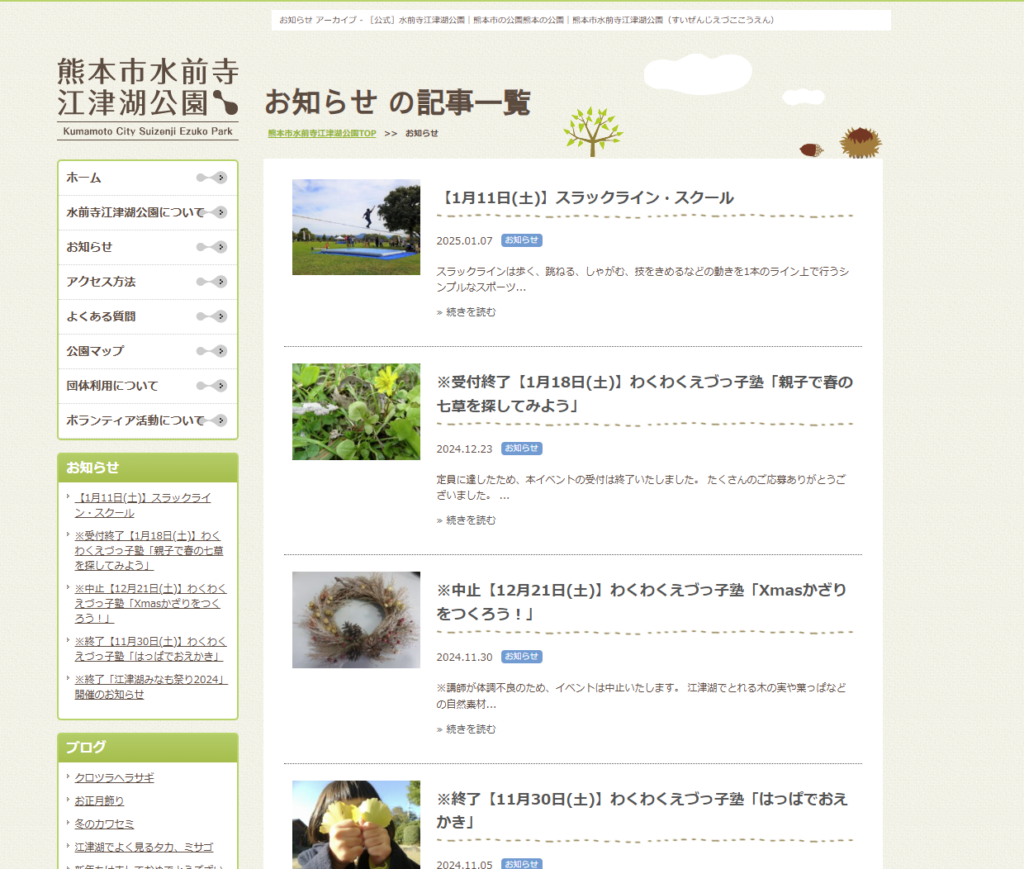This screenshot has height=869, width=1024.
Task: Open よくある質問 menu item
Action: [148, 316]
